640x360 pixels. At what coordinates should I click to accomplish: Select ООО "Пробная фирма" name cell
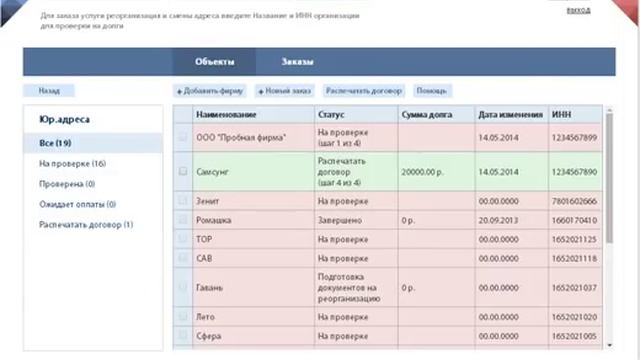[253, 138]
